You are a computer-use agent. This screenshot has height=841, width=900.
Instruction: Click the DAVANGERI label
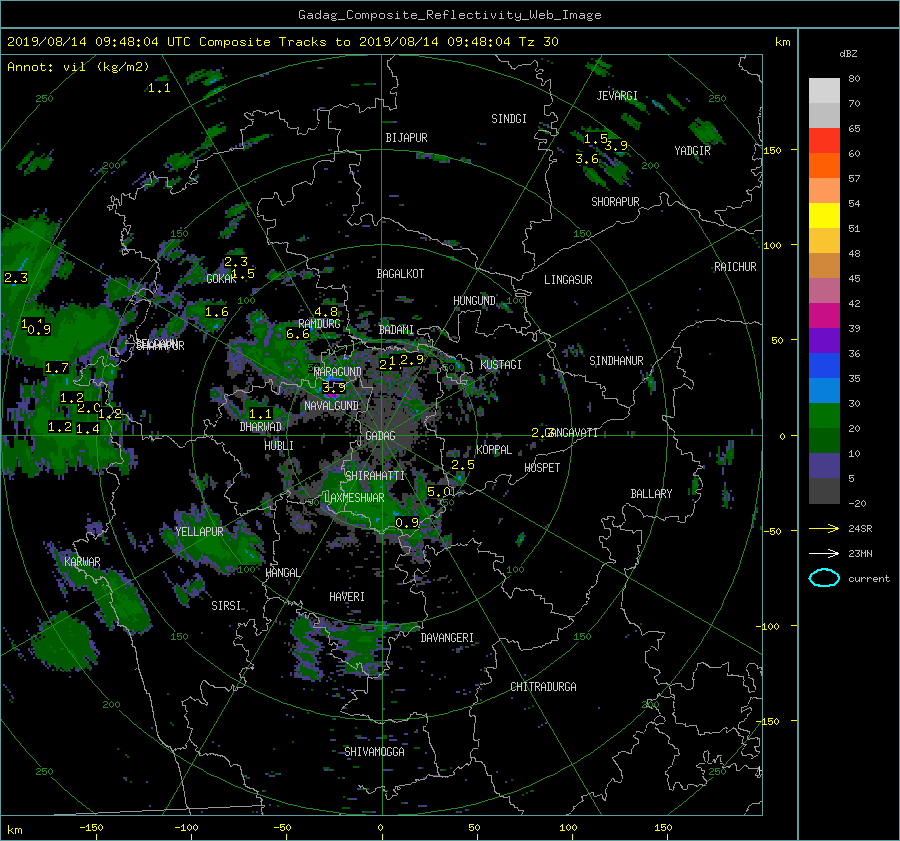[447, 638]
